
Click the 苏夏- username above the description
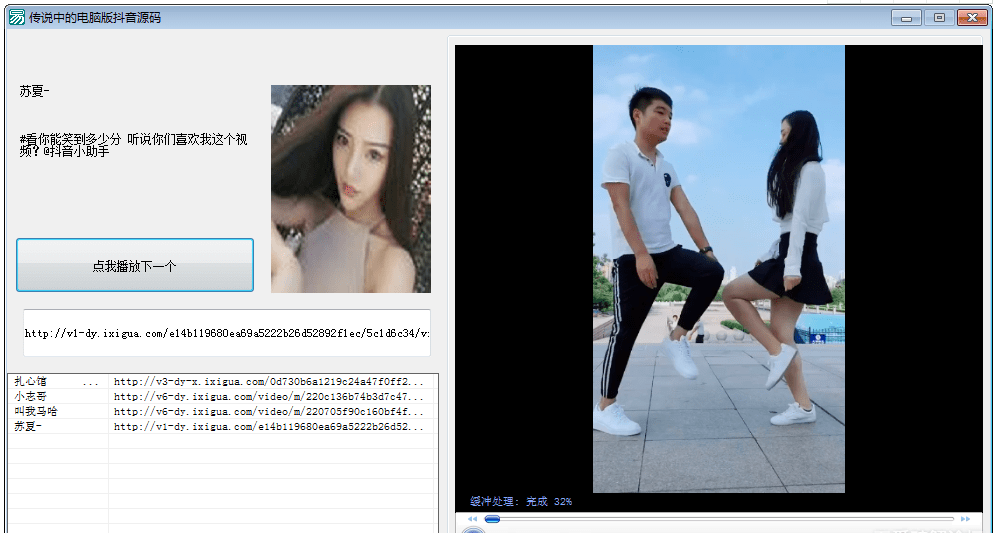(35, 92)
